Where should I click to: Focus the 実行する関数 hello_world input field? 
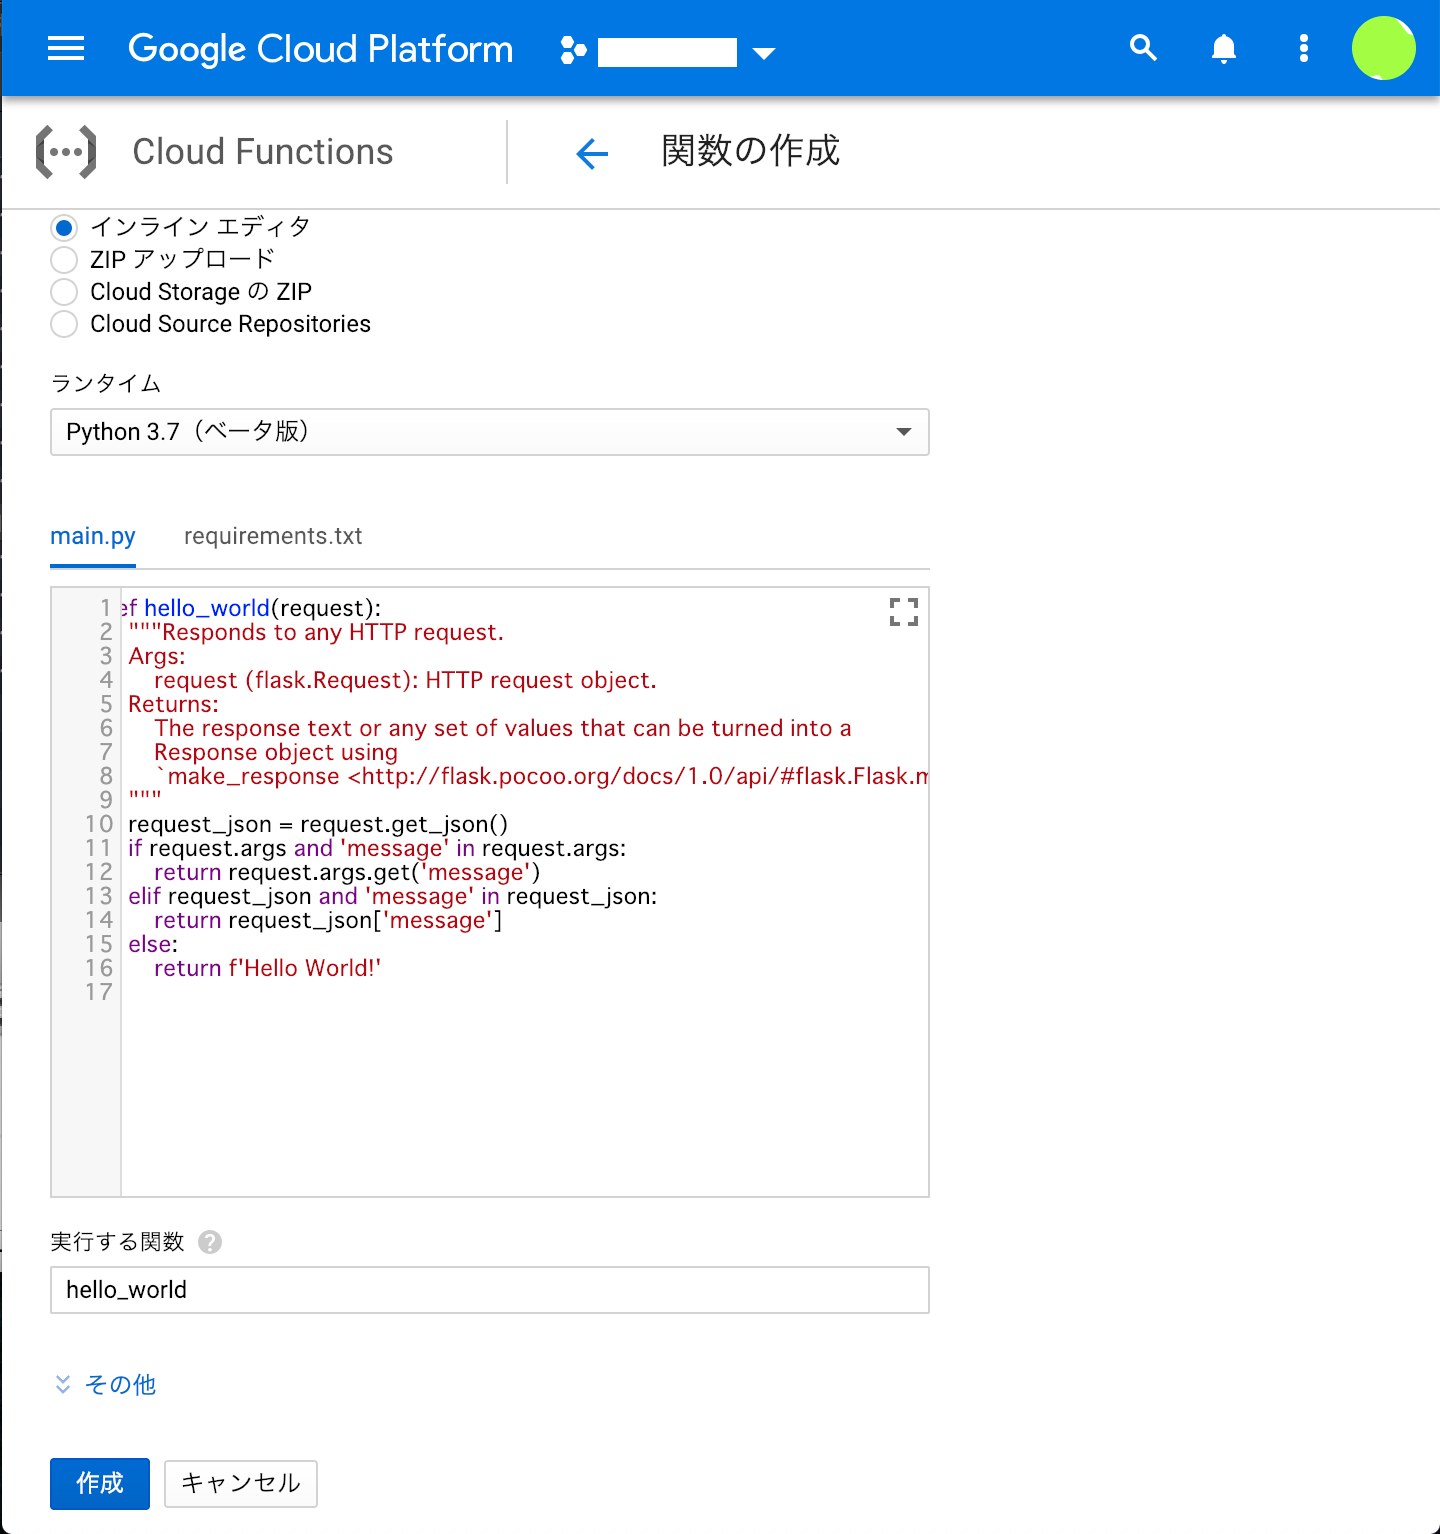coord(490,1290)
